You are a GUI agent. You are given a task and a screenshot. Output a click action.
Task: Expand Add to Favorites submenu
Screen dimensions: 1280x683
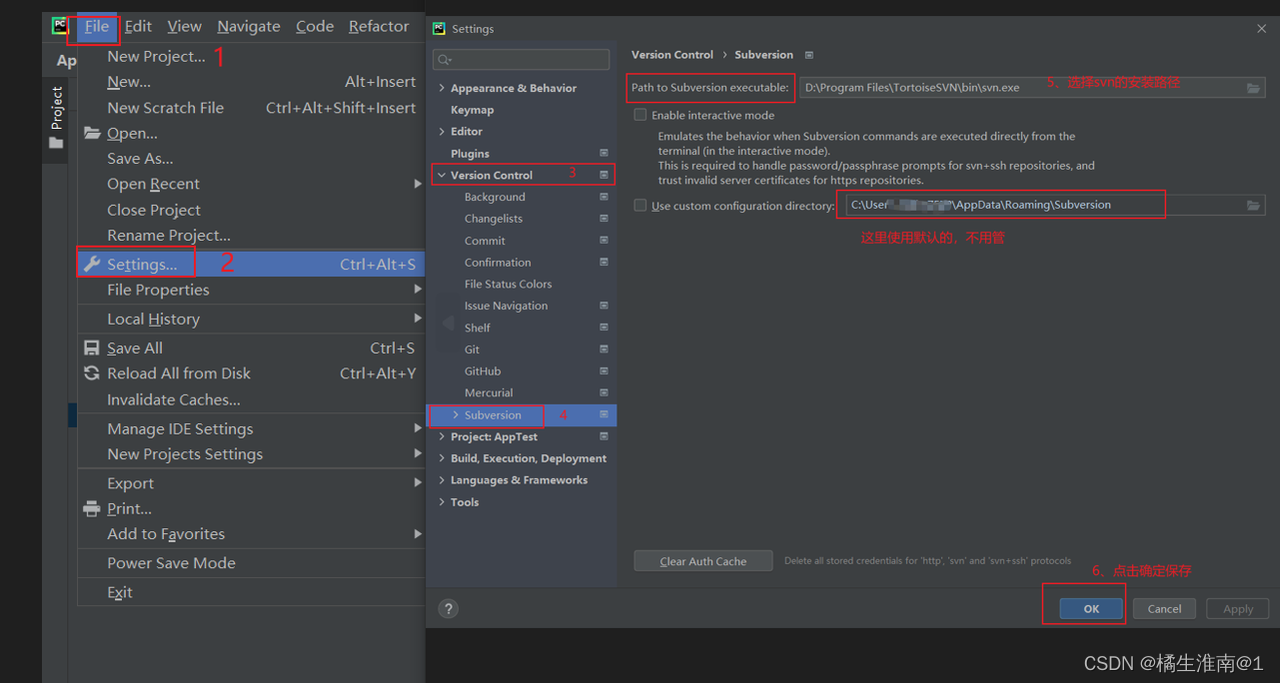(x=251, y=534)
